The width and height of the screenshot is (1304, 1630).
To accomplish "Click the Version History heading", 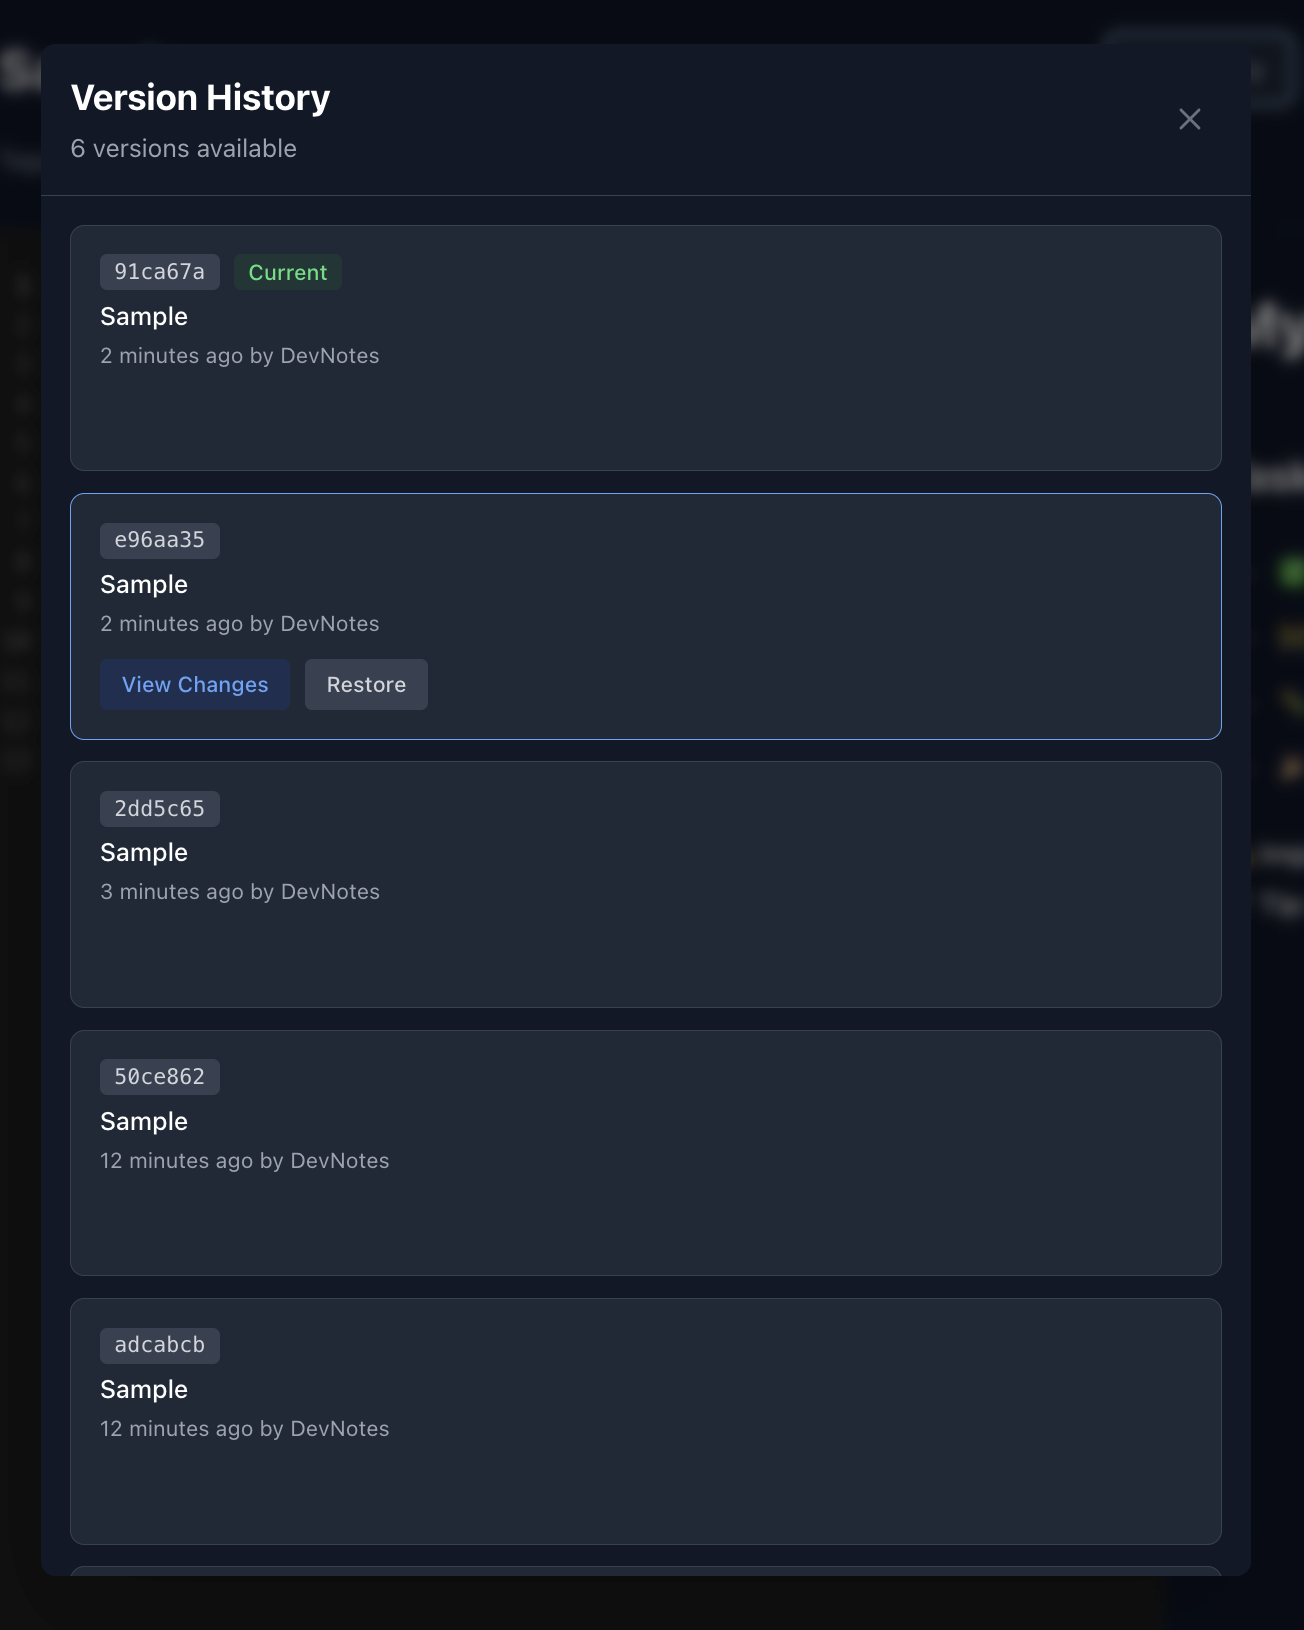I will (201, 98).
